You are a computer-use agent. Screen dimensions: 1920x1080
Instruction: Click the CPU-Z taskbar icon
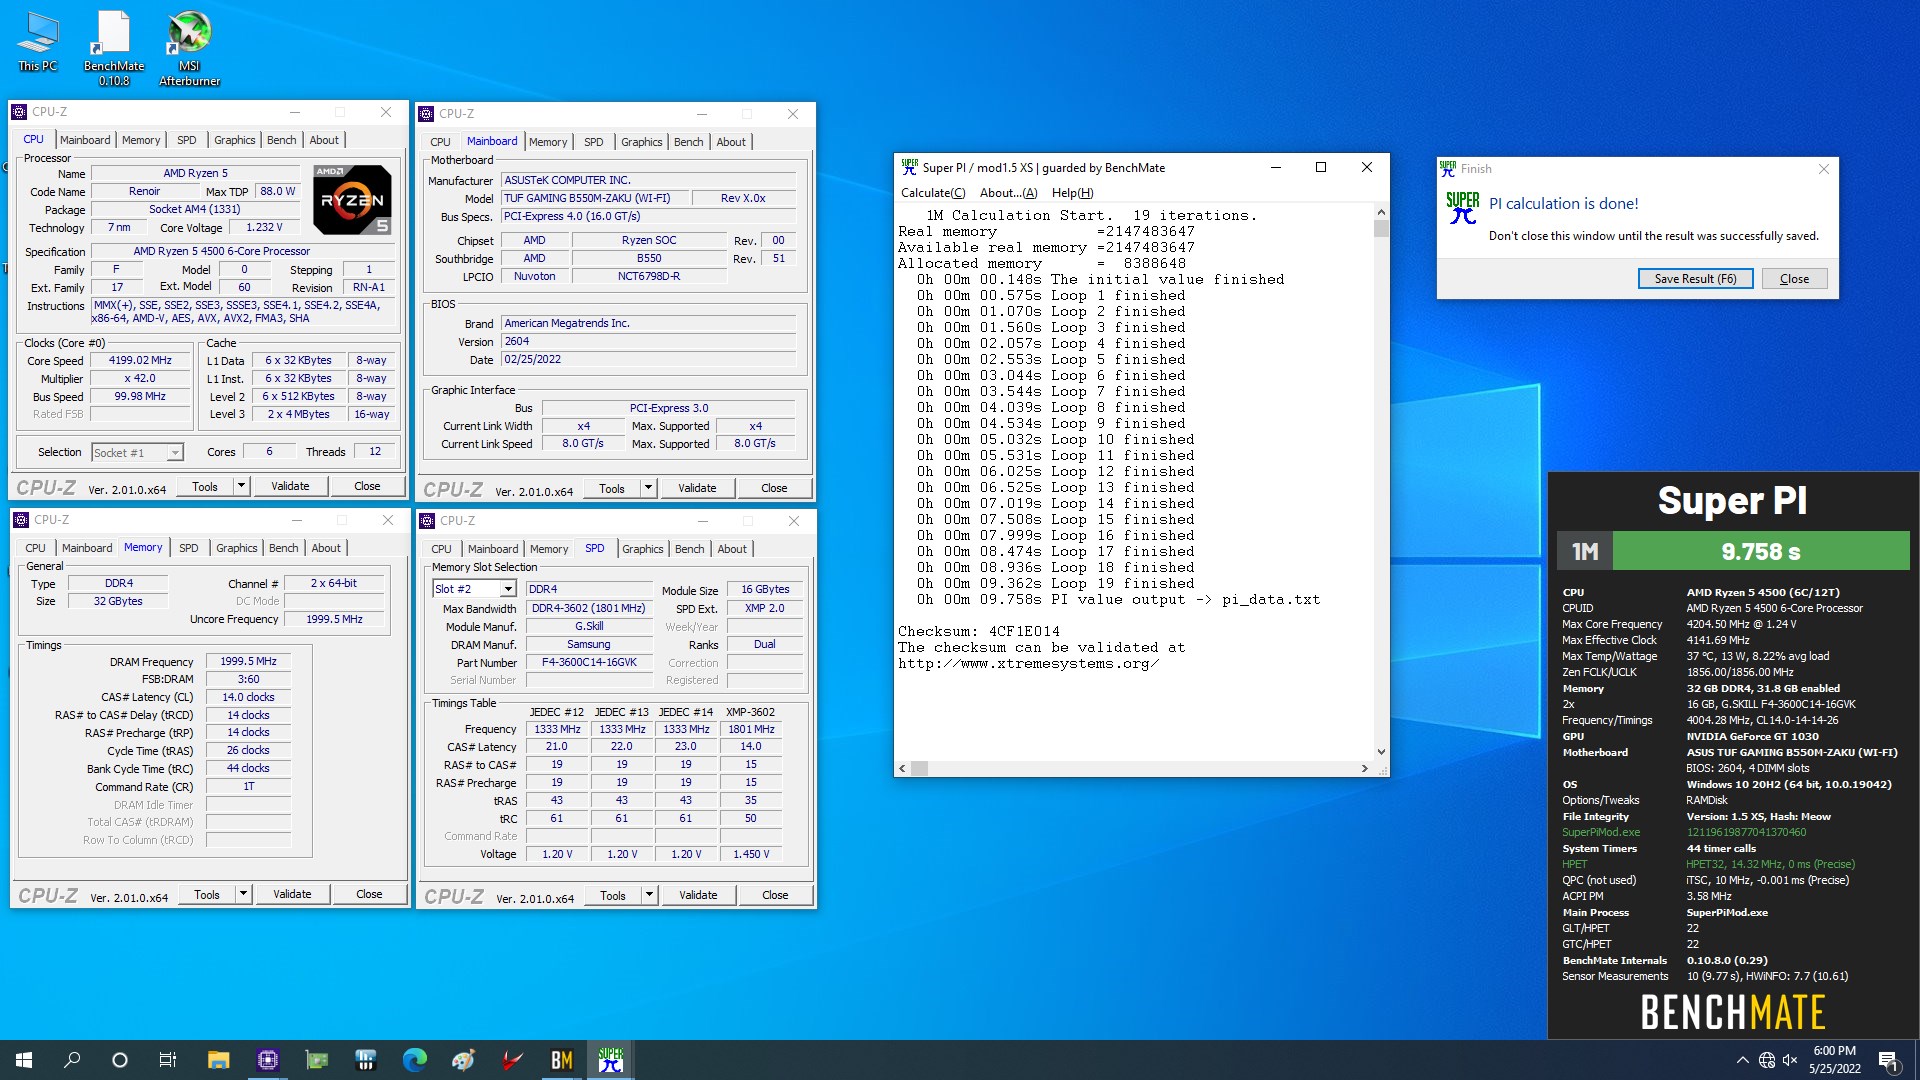pyautogui.click(x=267, y=1060)
